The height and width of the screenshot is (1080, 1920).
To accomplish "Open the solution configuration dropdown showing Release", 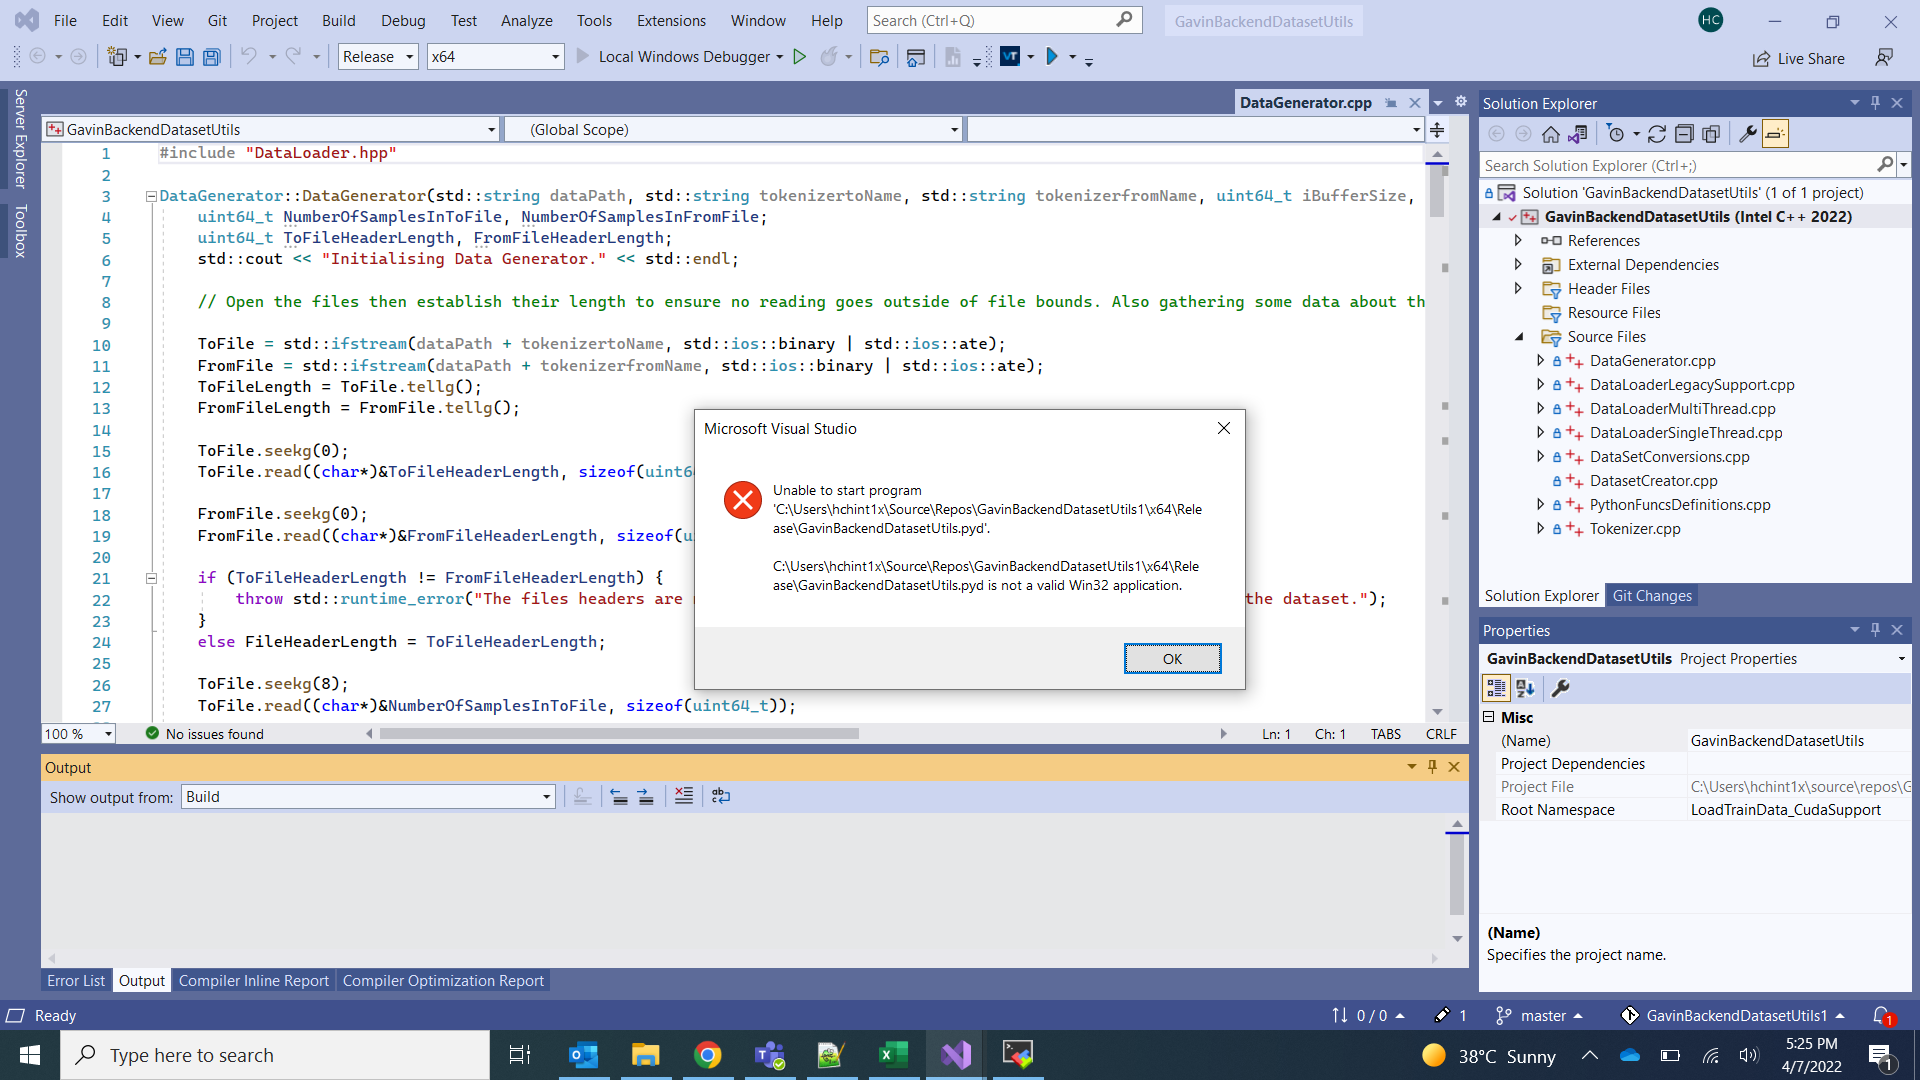I will point(377,57).
